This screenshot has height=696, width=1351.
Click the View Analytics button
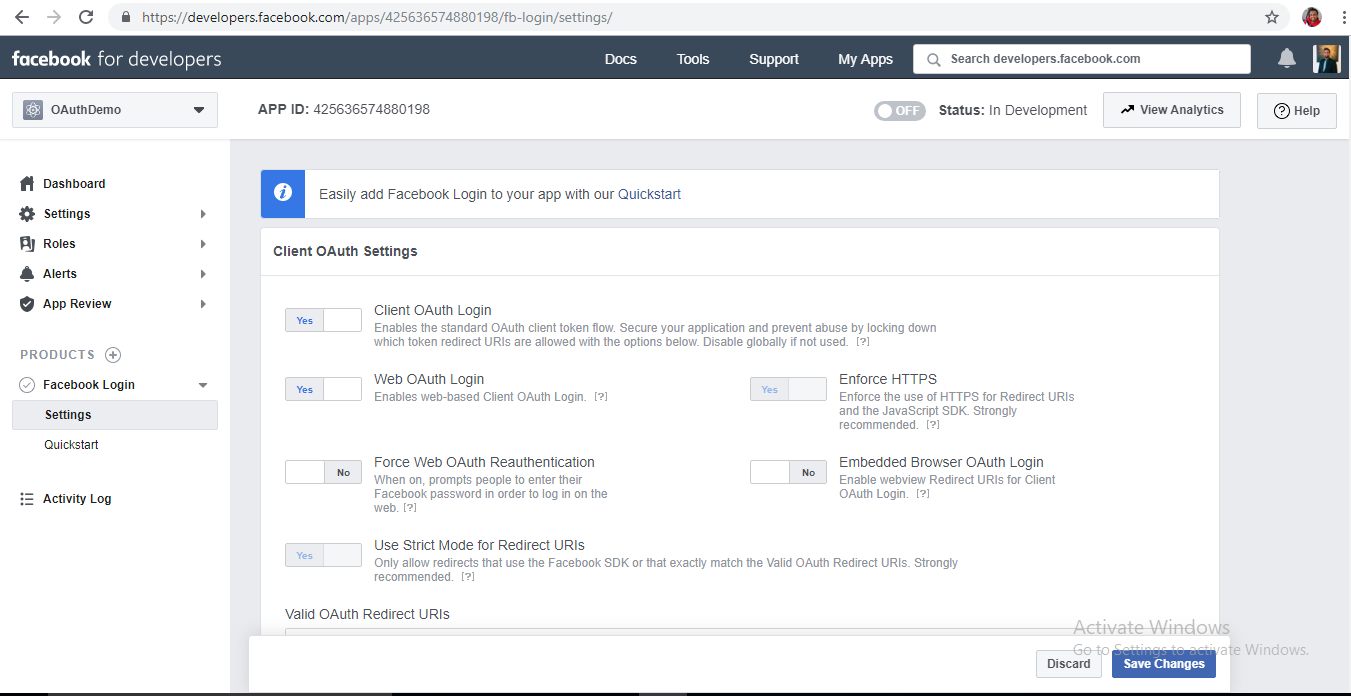[1172, 110]
